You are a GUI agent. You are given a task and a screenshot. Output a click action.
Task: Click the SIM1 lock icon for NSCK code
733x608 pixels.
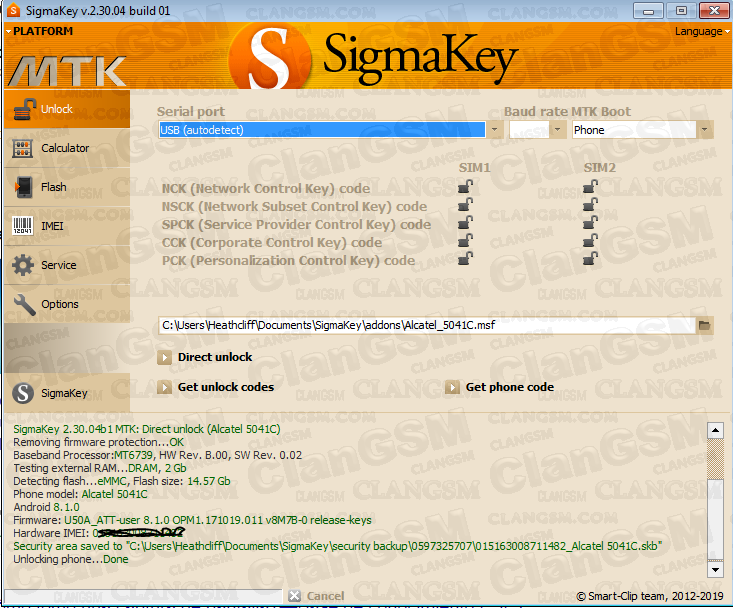(465, 205)
